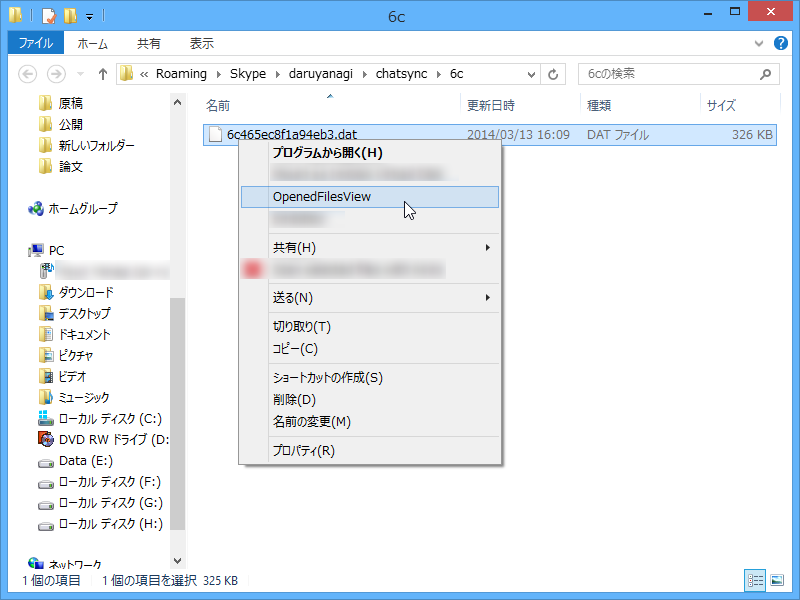The height and width of the screenshot is (600, 800).
Task: Open the ファイル ribbon tab
Action: coord(36,43)
